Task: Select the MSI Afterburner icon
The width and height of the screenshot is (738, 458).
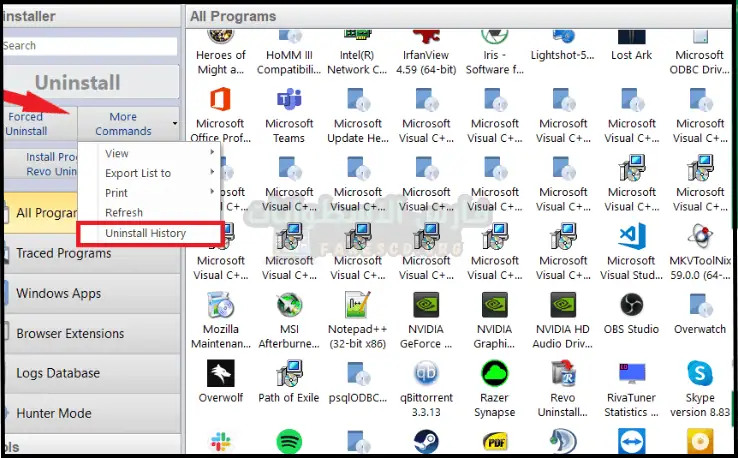Action: [x=289, y=305]
